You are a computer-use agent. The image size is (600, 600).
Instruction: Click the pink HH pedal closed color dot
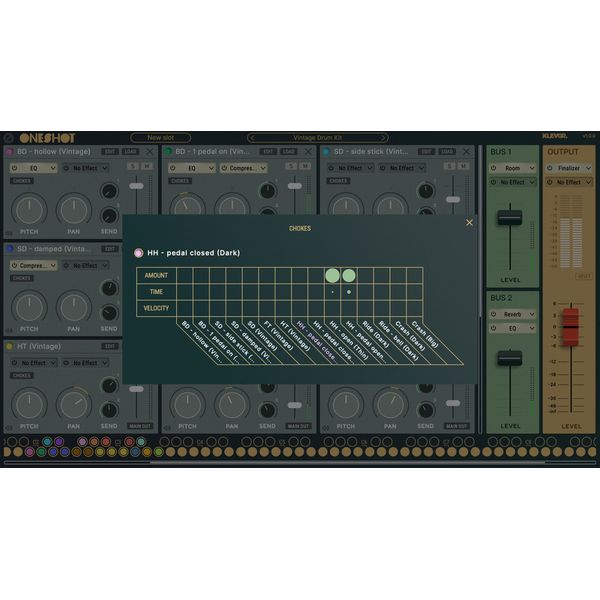pos(138,253)
